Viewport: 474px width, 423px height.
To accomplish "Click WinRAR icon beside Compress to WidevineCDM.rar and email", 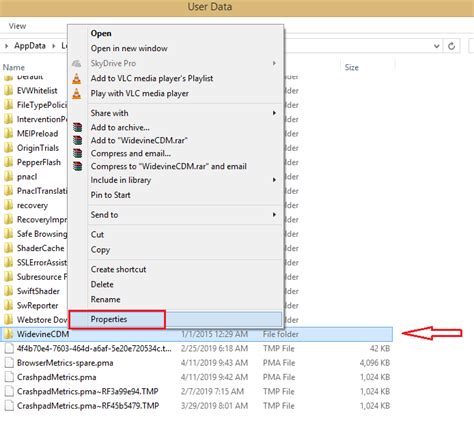I will point(78,166).
